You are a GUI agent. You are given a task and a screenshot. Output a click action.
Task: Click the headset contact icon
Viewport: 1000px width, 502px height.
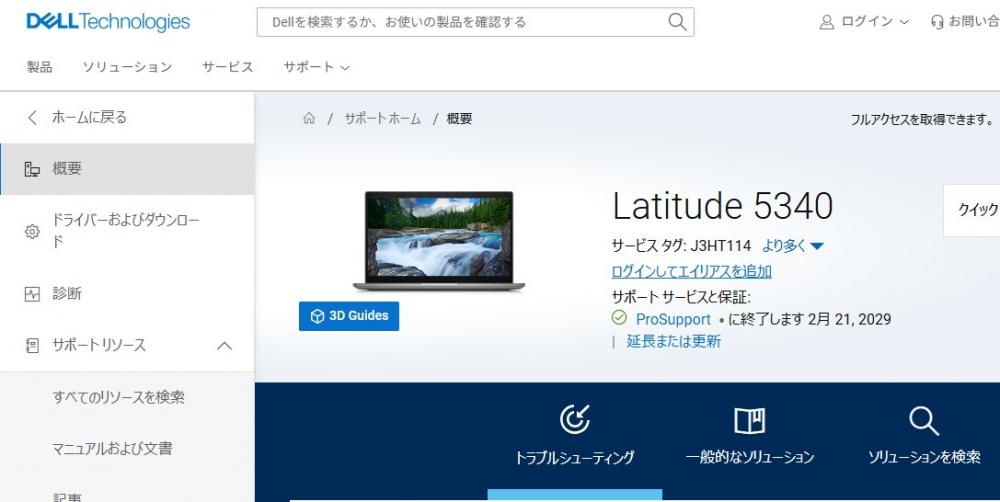[937, 22]
